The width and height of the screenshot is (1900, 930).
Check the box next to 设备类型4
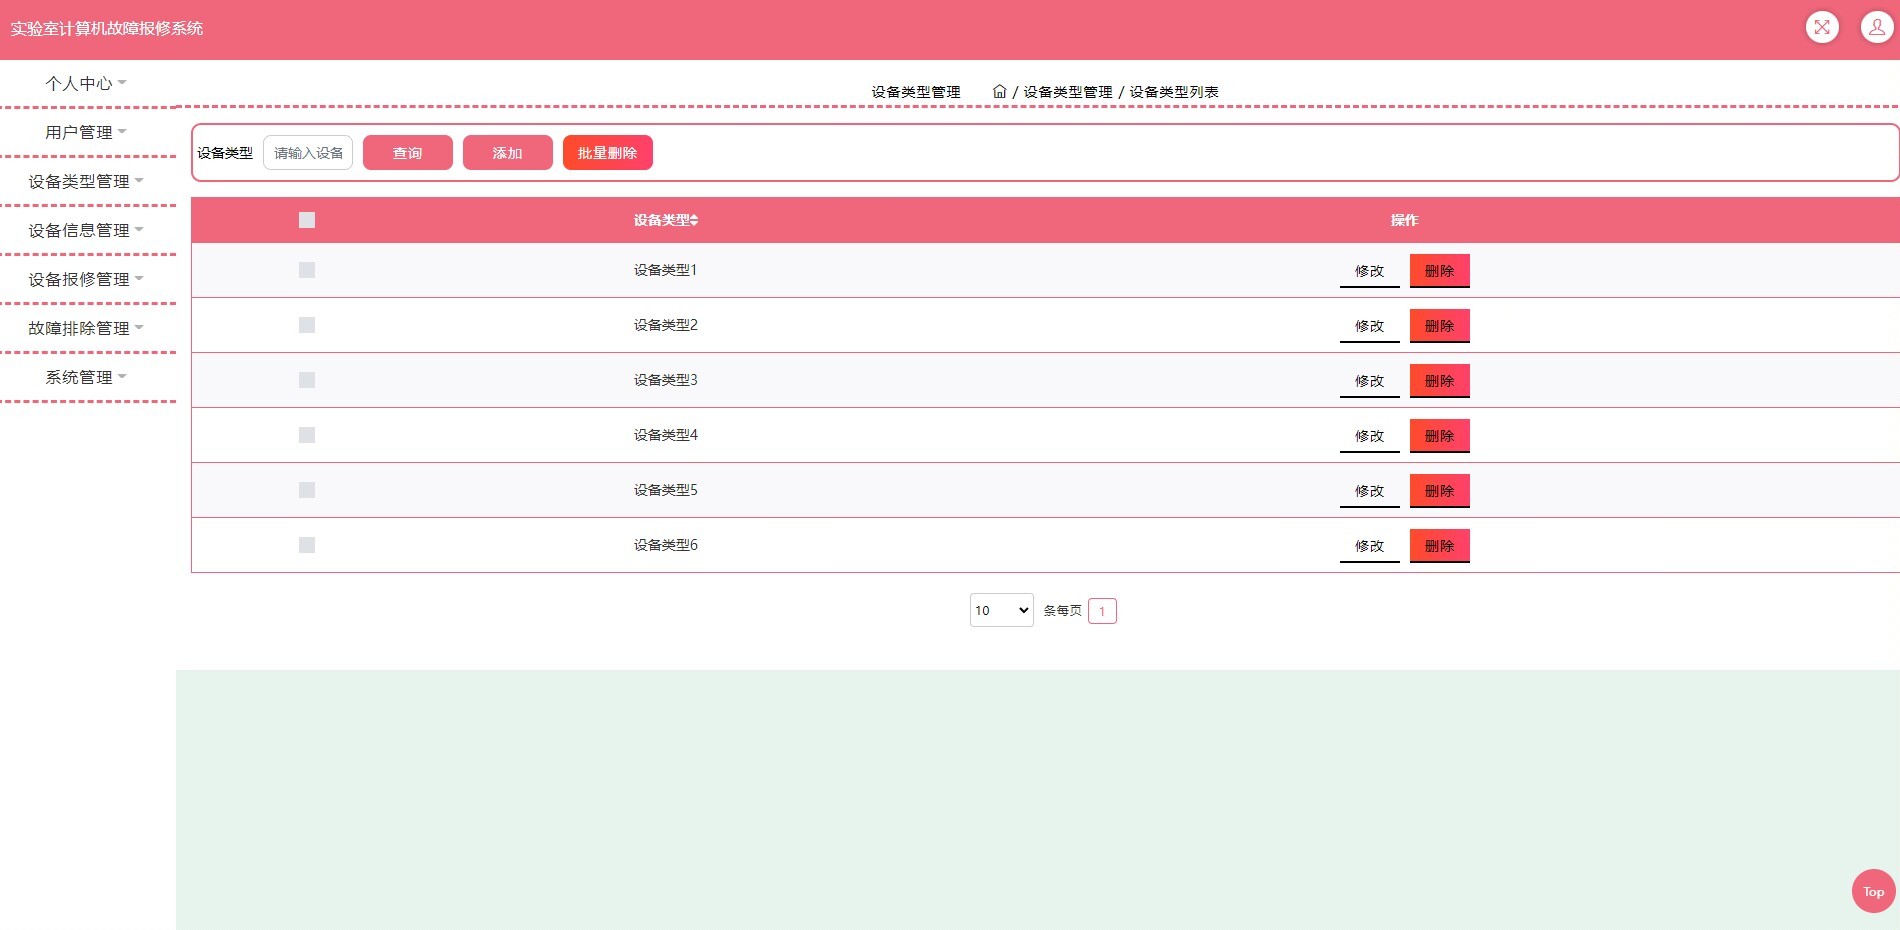(307, 435)
